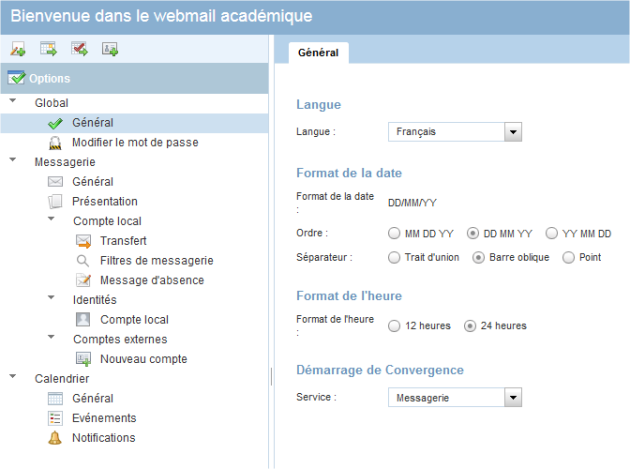Open the Service Messagerie dropdown

(455, 397)
